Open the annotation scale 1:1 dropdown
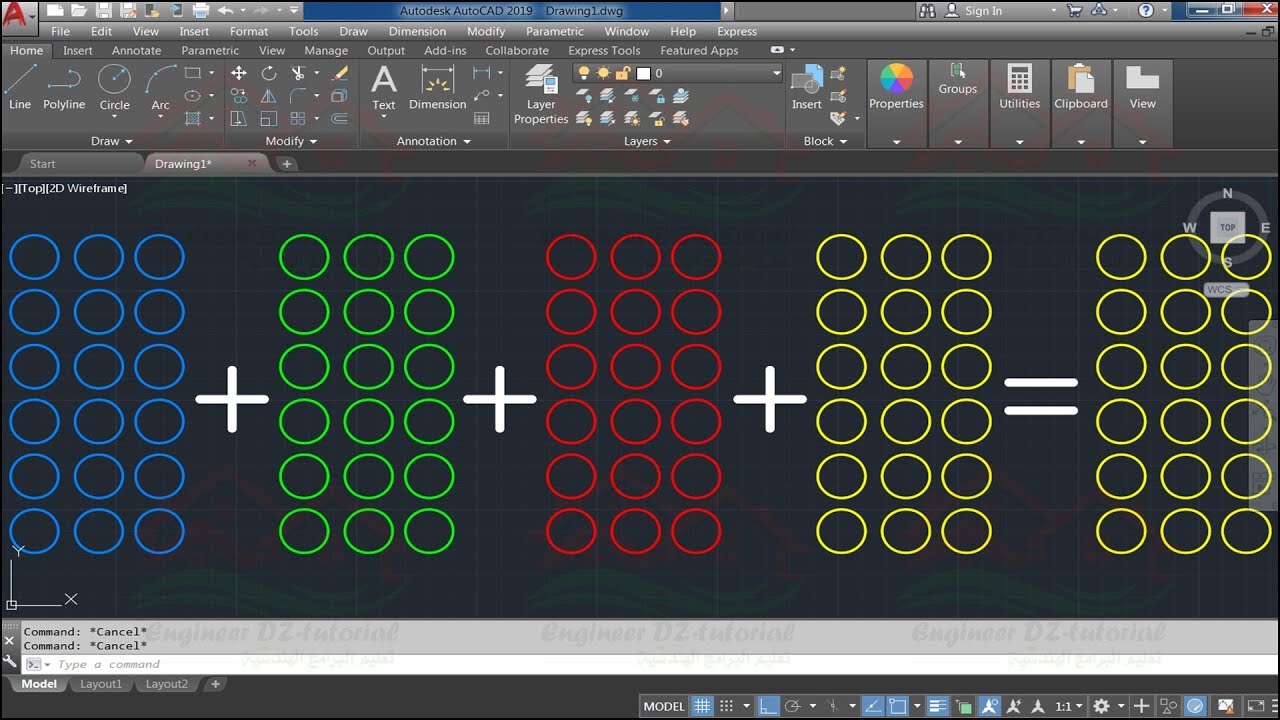 pos(1068,706)
